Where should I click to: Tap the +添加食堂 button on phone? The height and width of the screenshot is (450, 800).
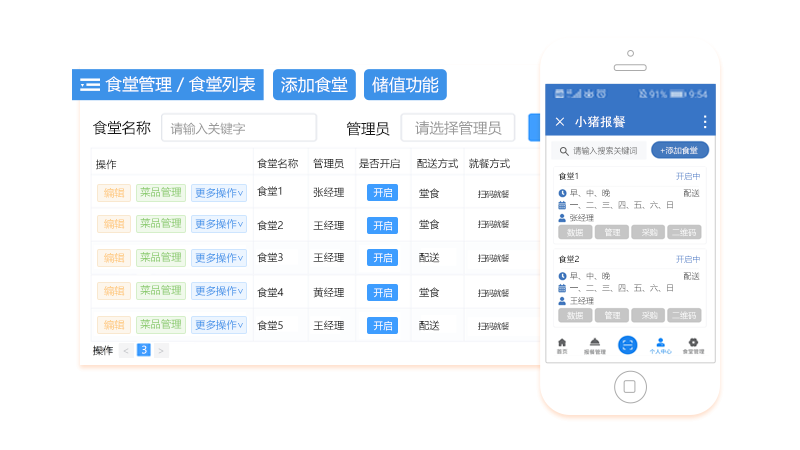pyautogui.click(x=680, y=151)
